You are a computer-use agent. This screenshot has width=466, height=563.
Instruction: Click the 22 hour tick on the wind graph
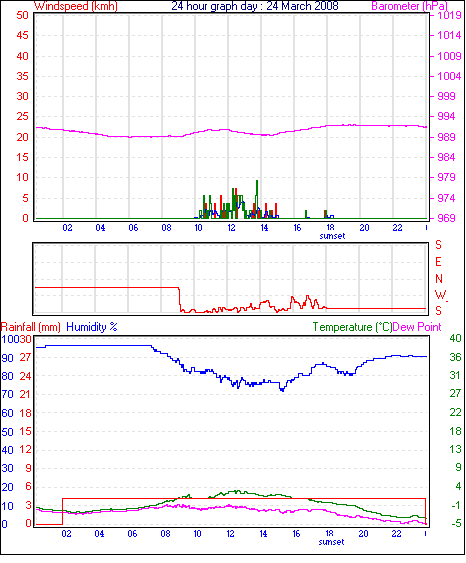click(397, 228)
